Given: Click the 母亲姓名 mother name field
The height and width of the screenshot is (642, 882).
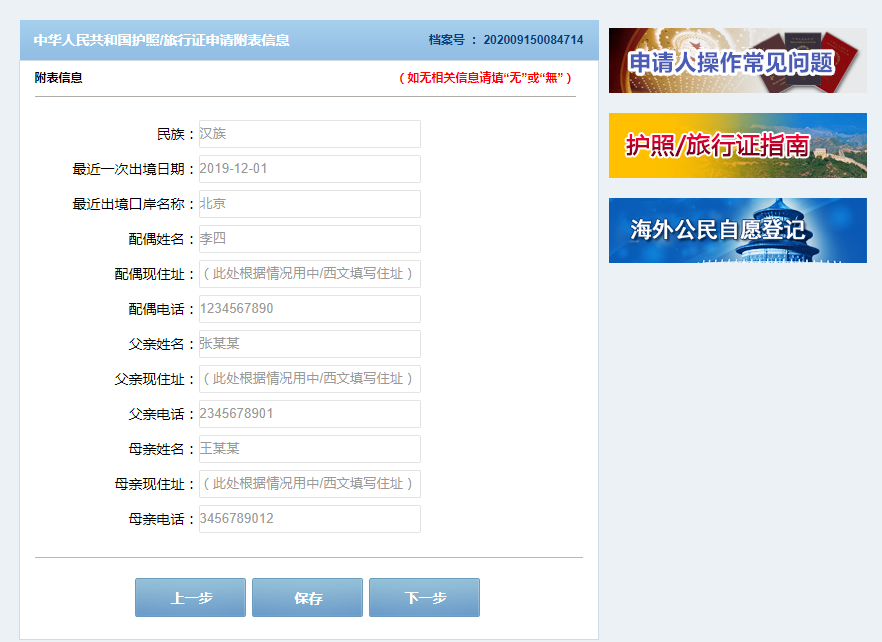Looking at the screenshot, I should [x=310, y=449].
